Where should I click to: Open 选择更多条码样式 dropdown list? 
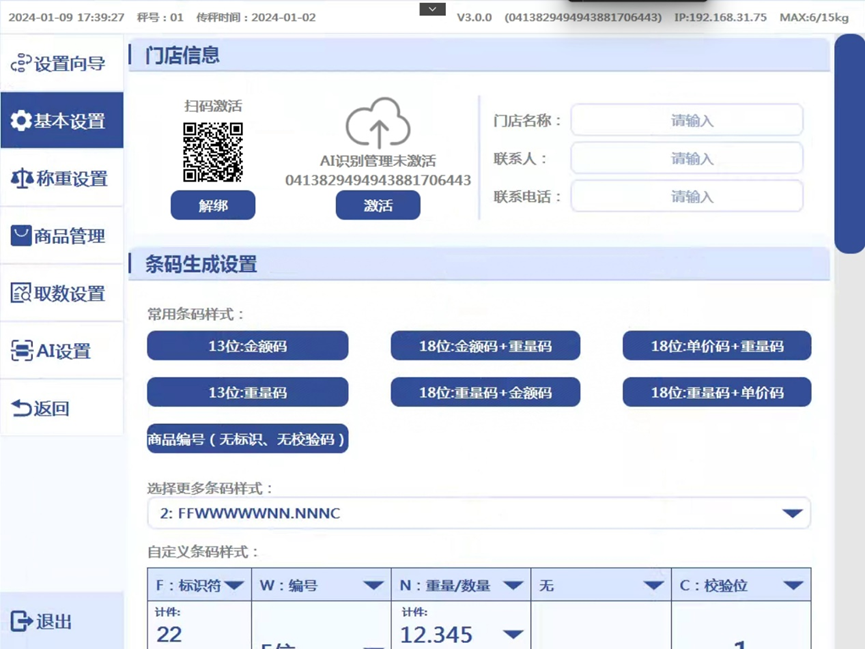792,514
